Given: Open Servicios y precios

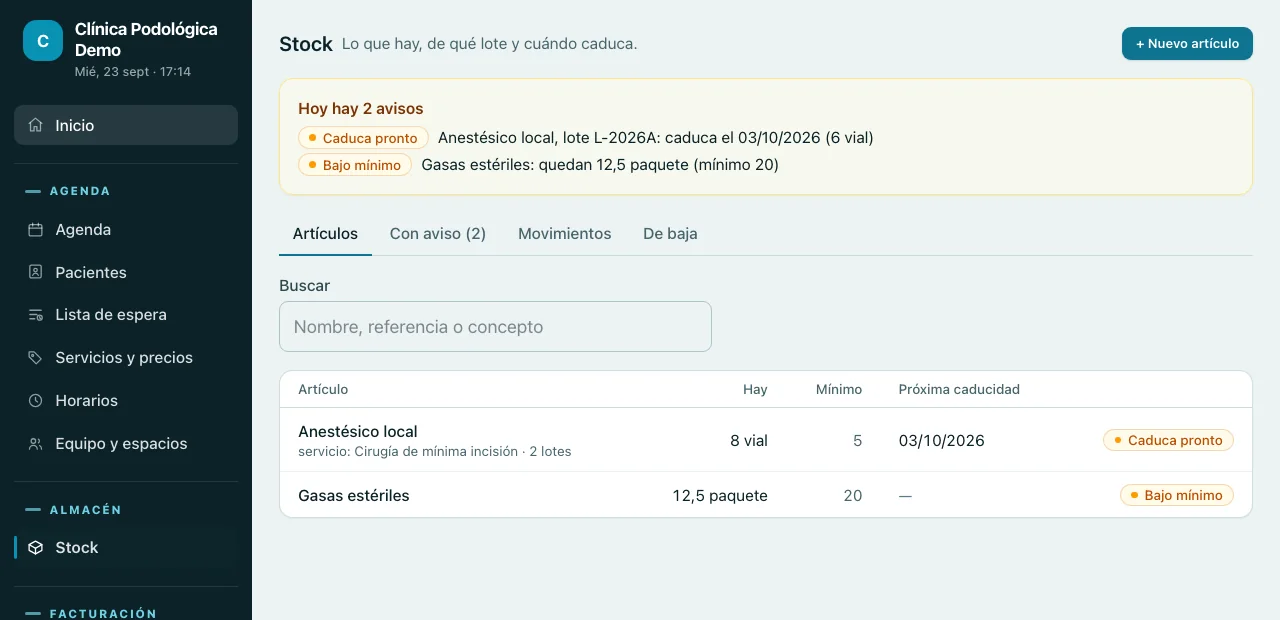Looking at the screenshot, I should tap(126, 358).
